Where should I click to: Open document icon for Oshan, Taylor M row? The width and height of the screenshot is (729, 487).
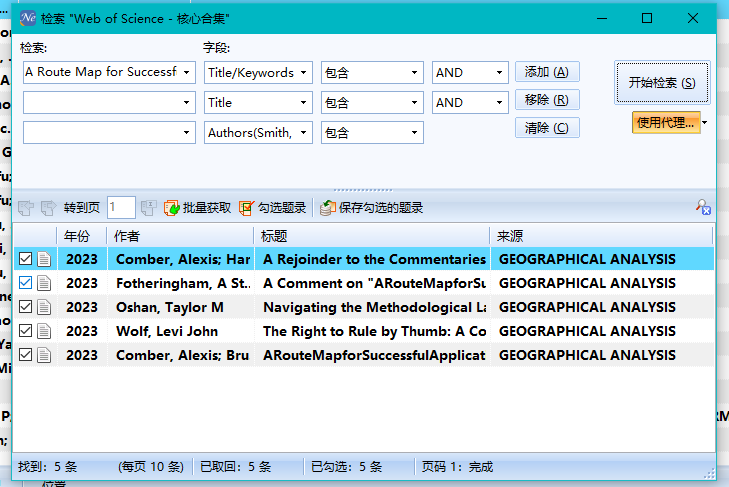(44, 307)
